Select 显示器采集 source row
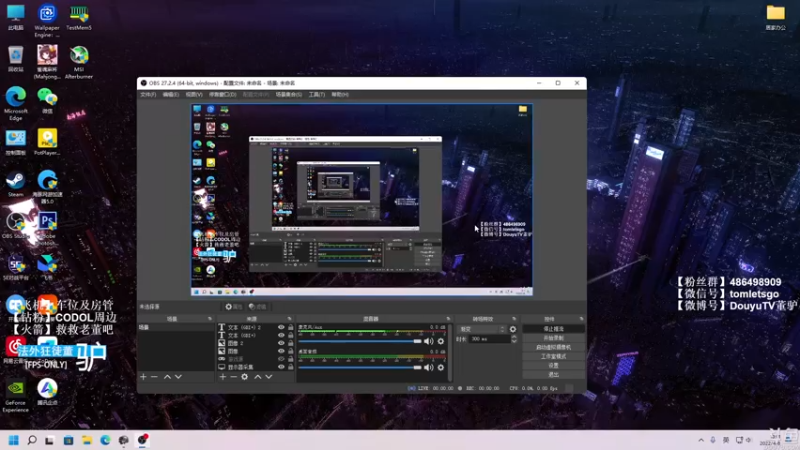Image resolution: width=800 pixels, height=450 pixels. [x=256, y=367]
